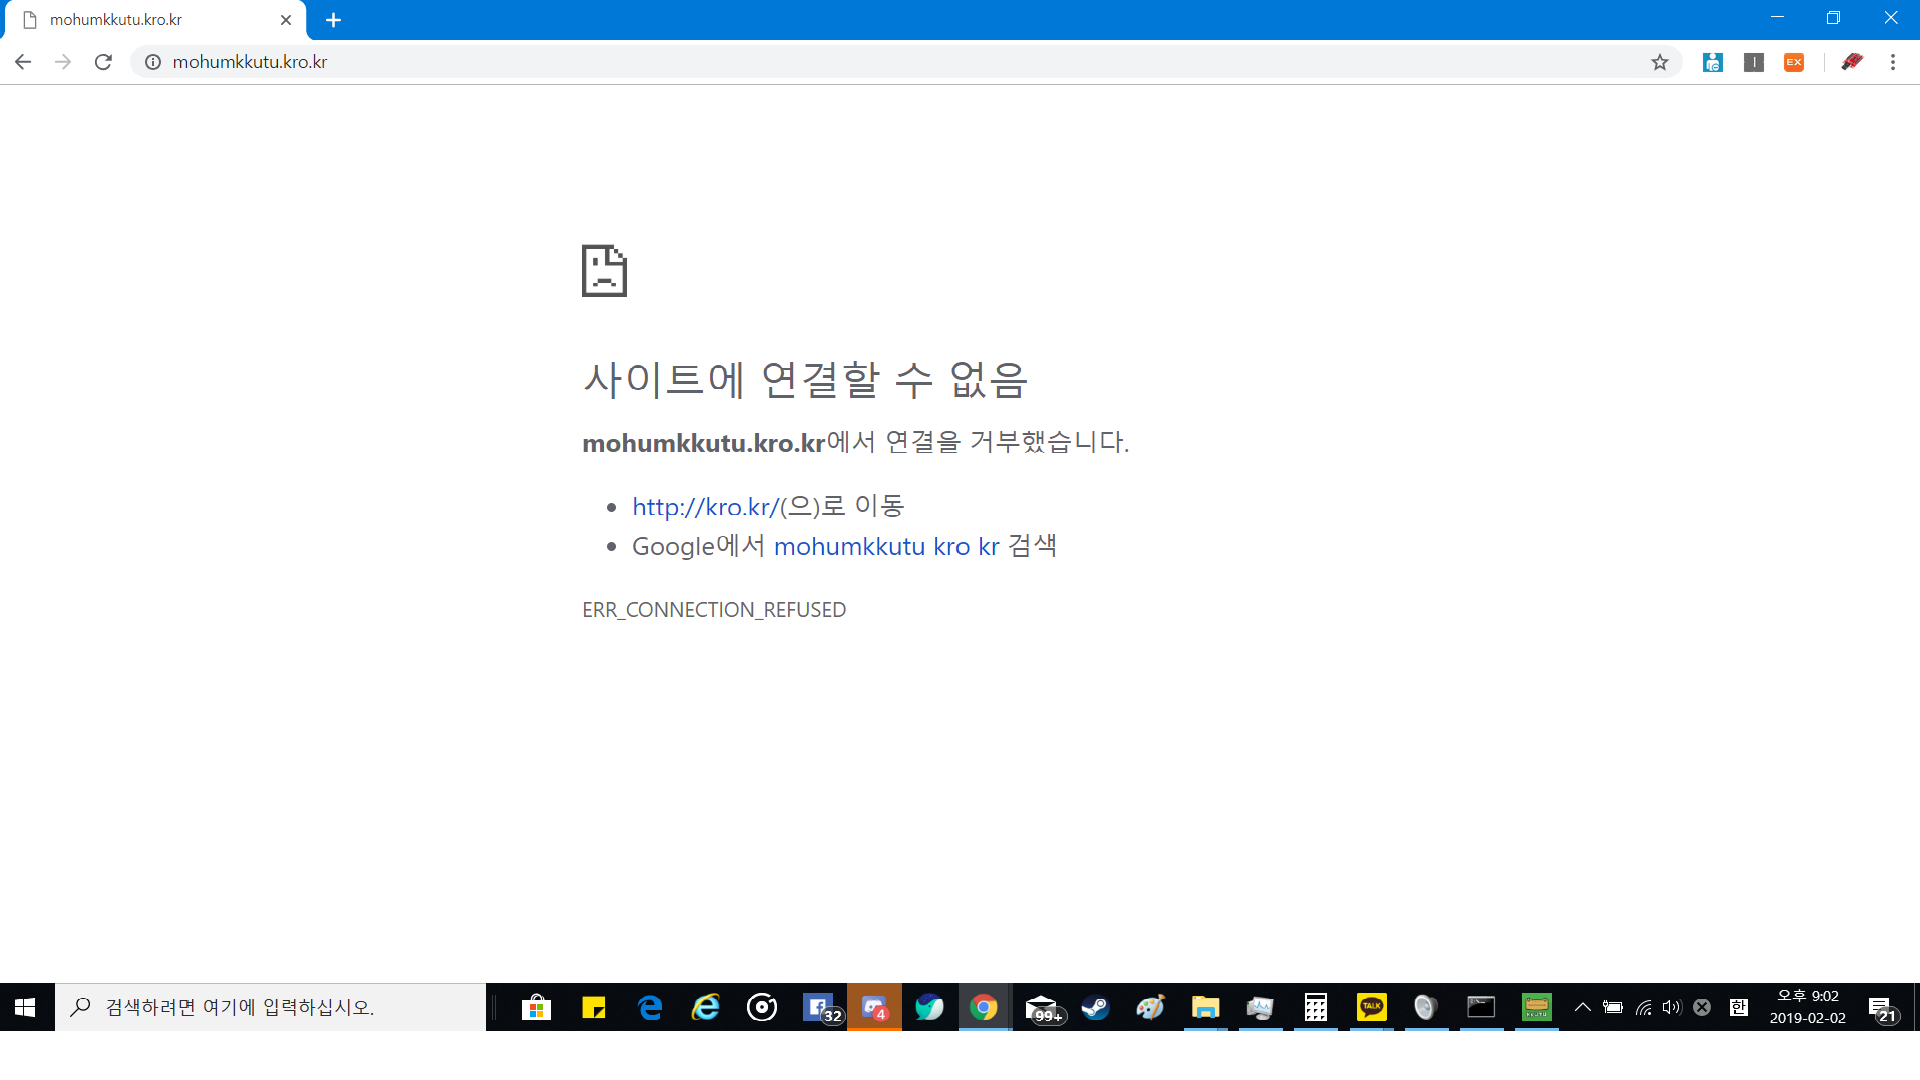Image resolution: width=1920 pixels, height=1080 pixels.
Task: Expand hidden icons in the system tray
Action: (1582, 1007)
